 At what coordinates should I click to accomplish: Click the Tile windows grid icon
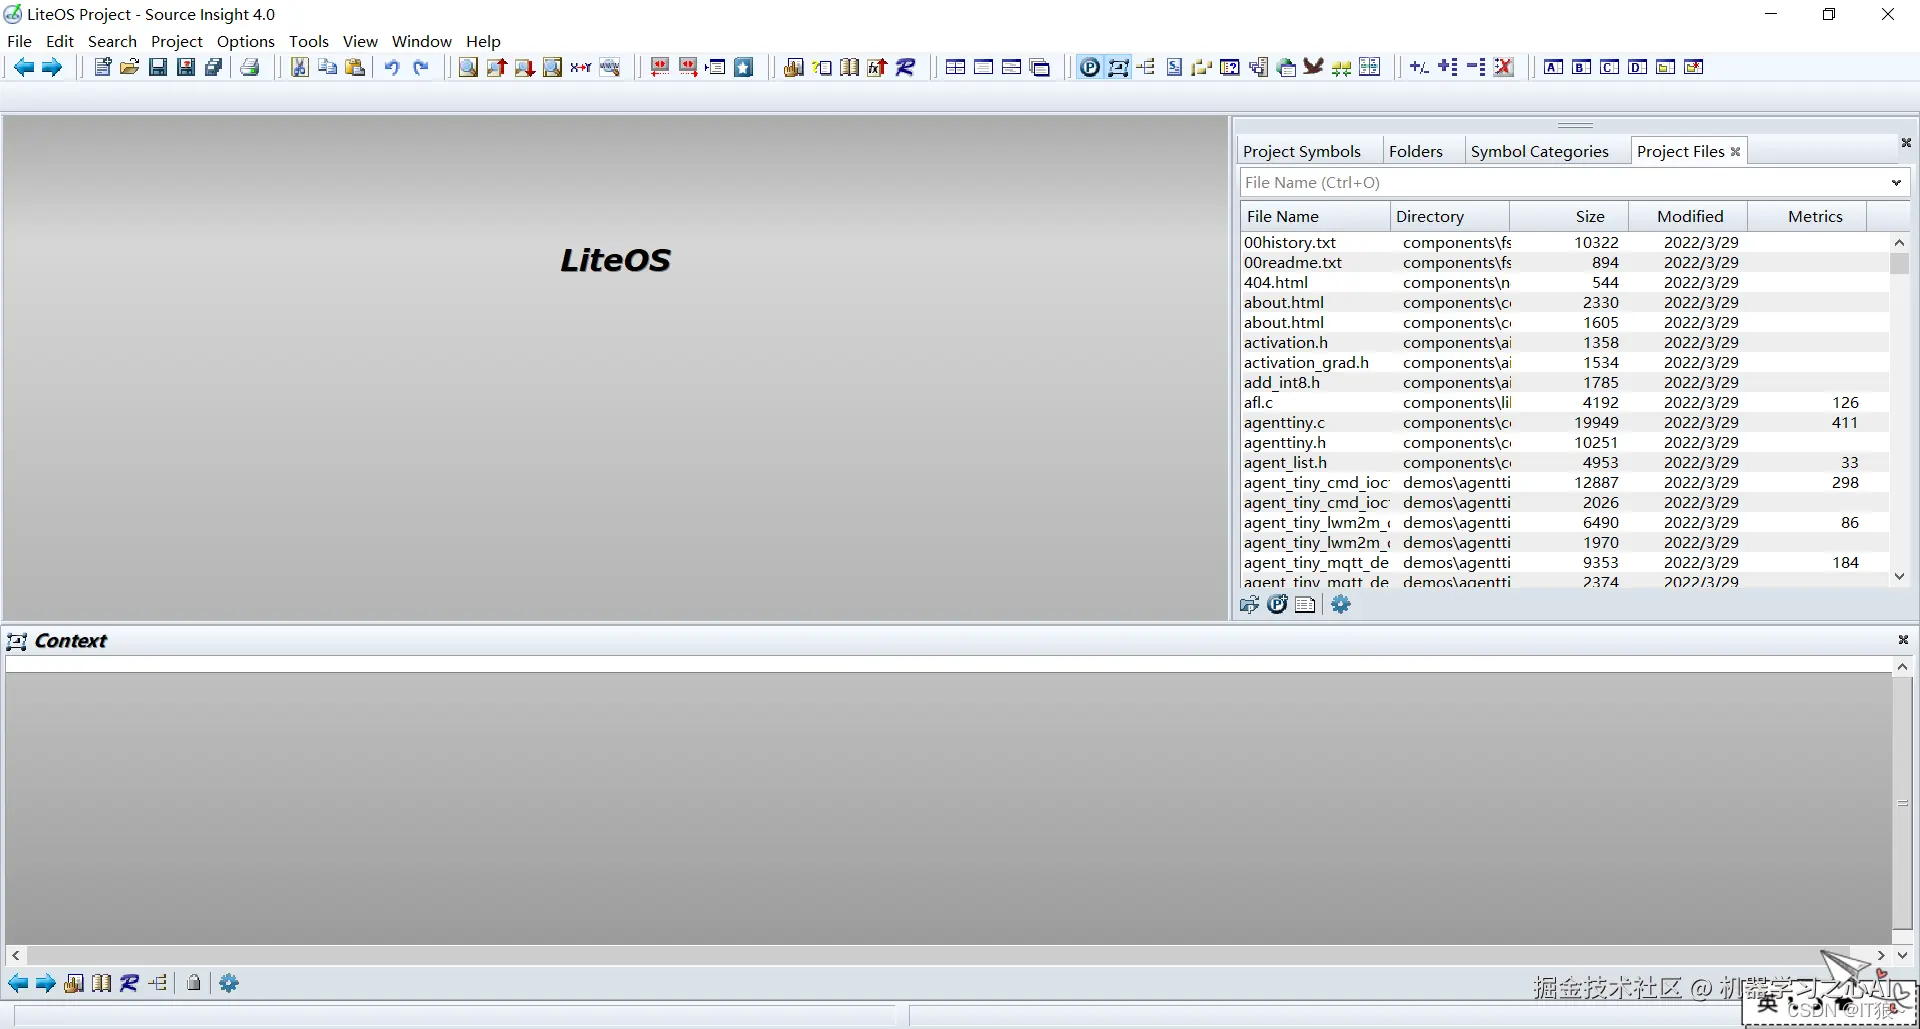(955, 67)
